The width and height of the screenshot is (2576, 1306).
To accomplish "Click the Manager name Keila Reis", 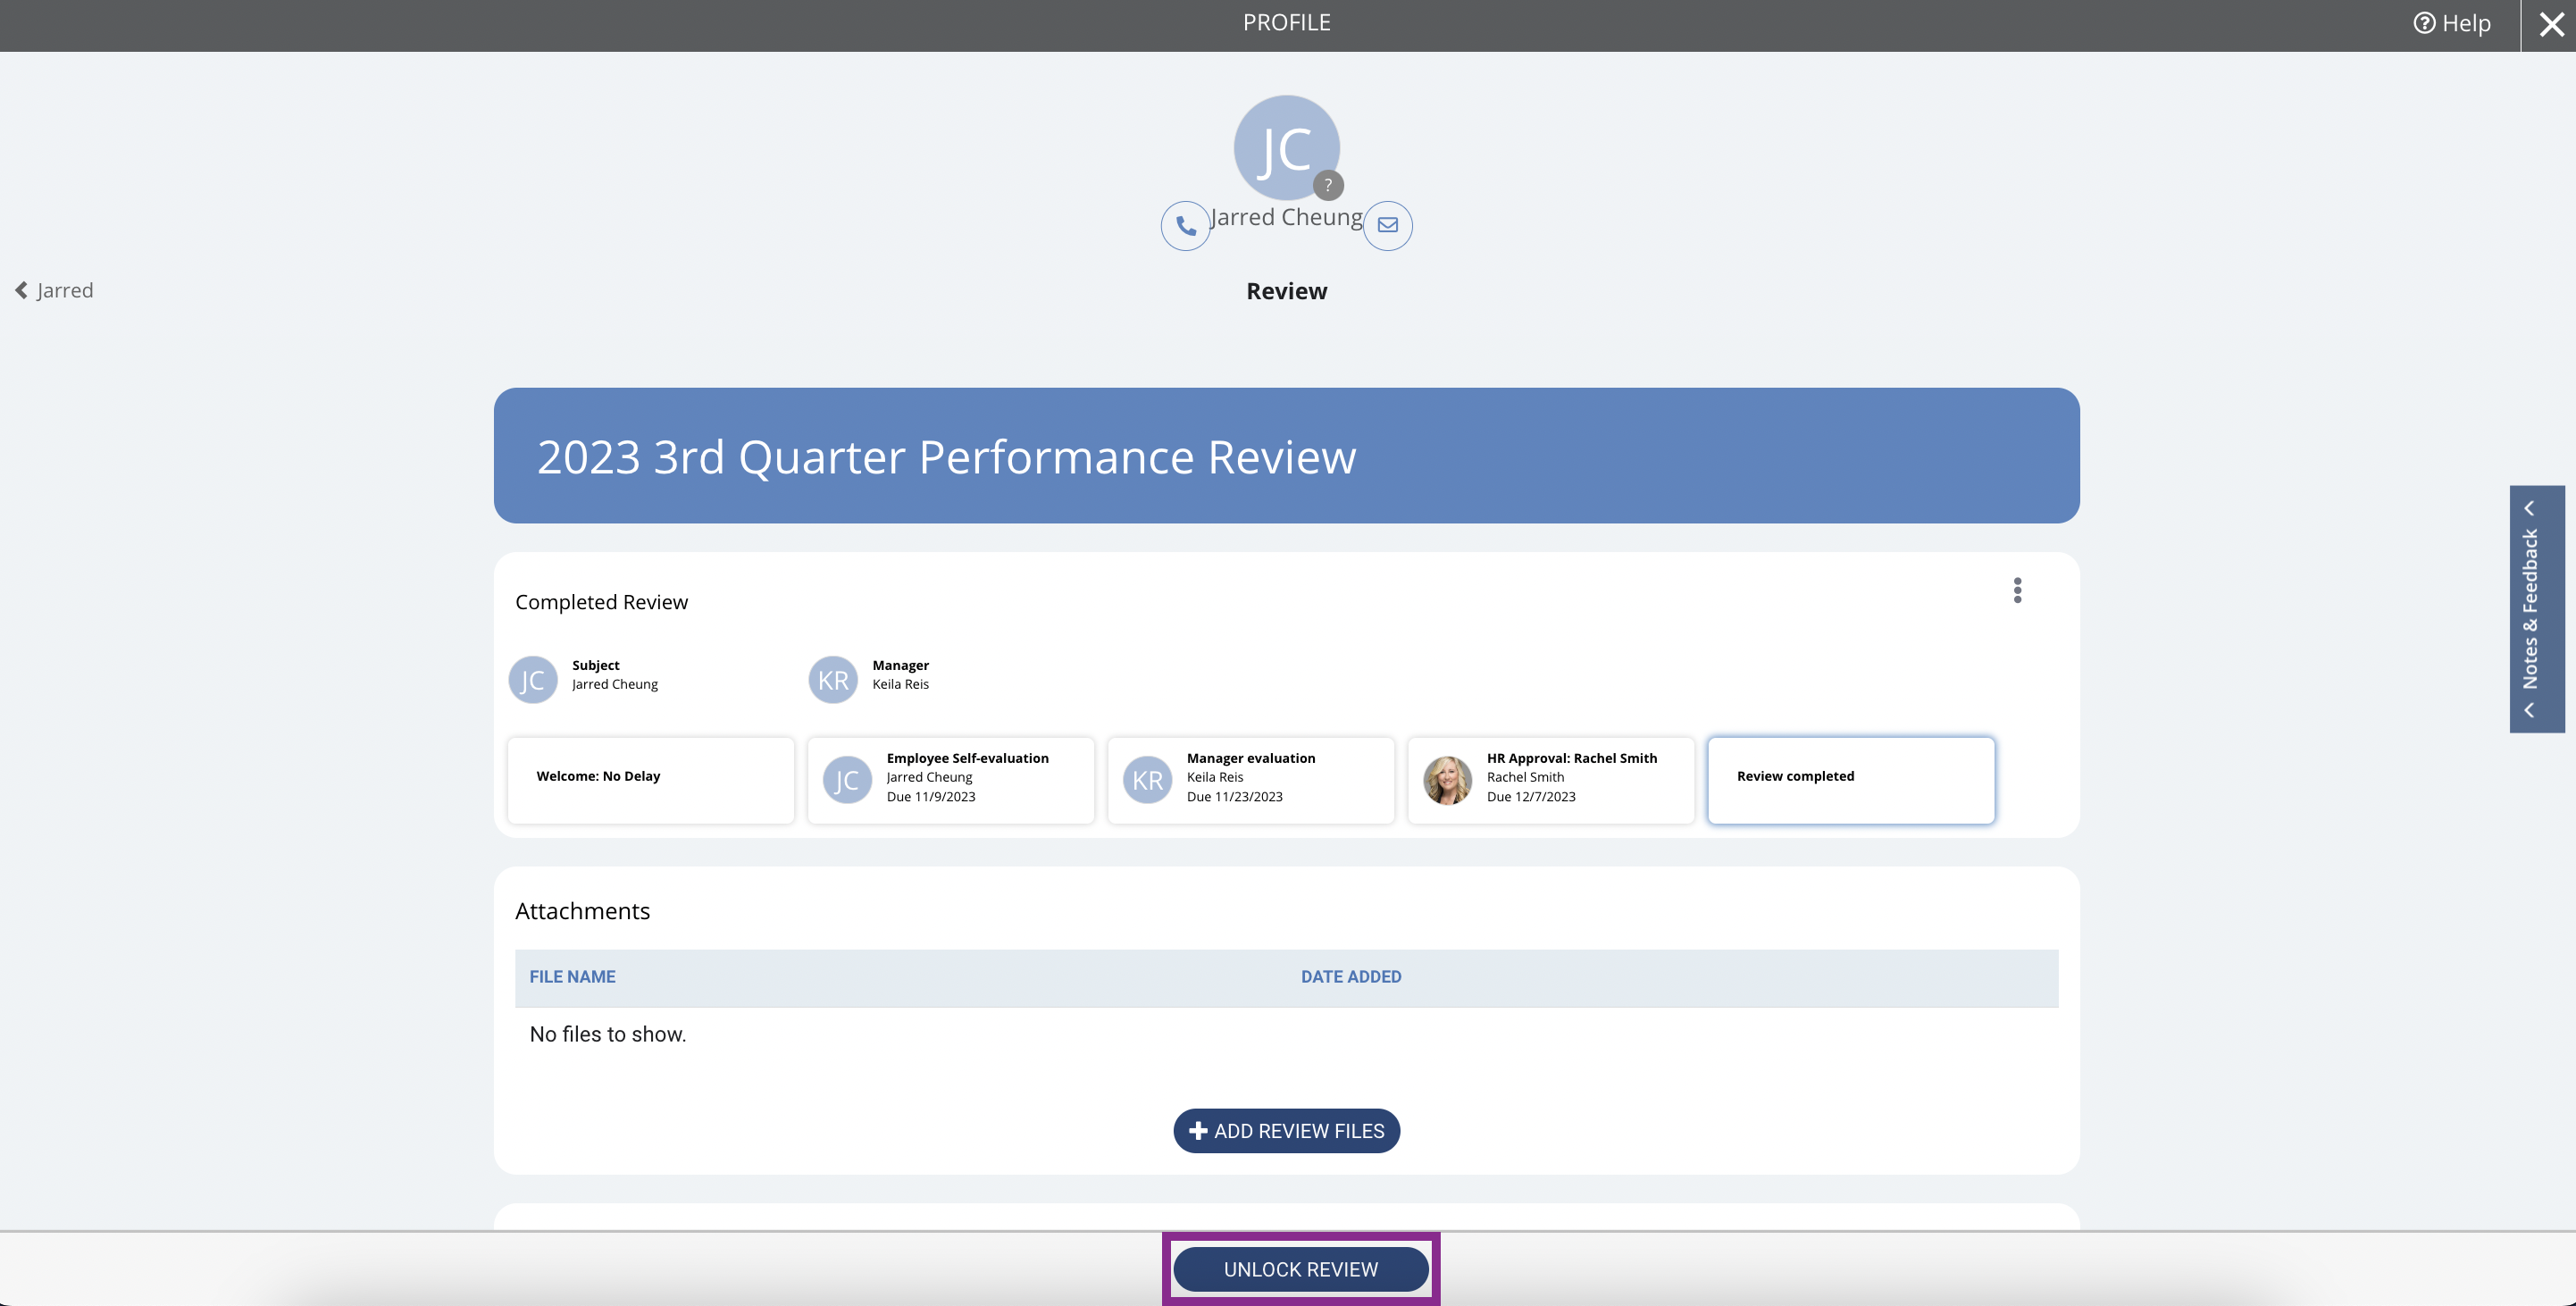I will click(x=900, y=684).
